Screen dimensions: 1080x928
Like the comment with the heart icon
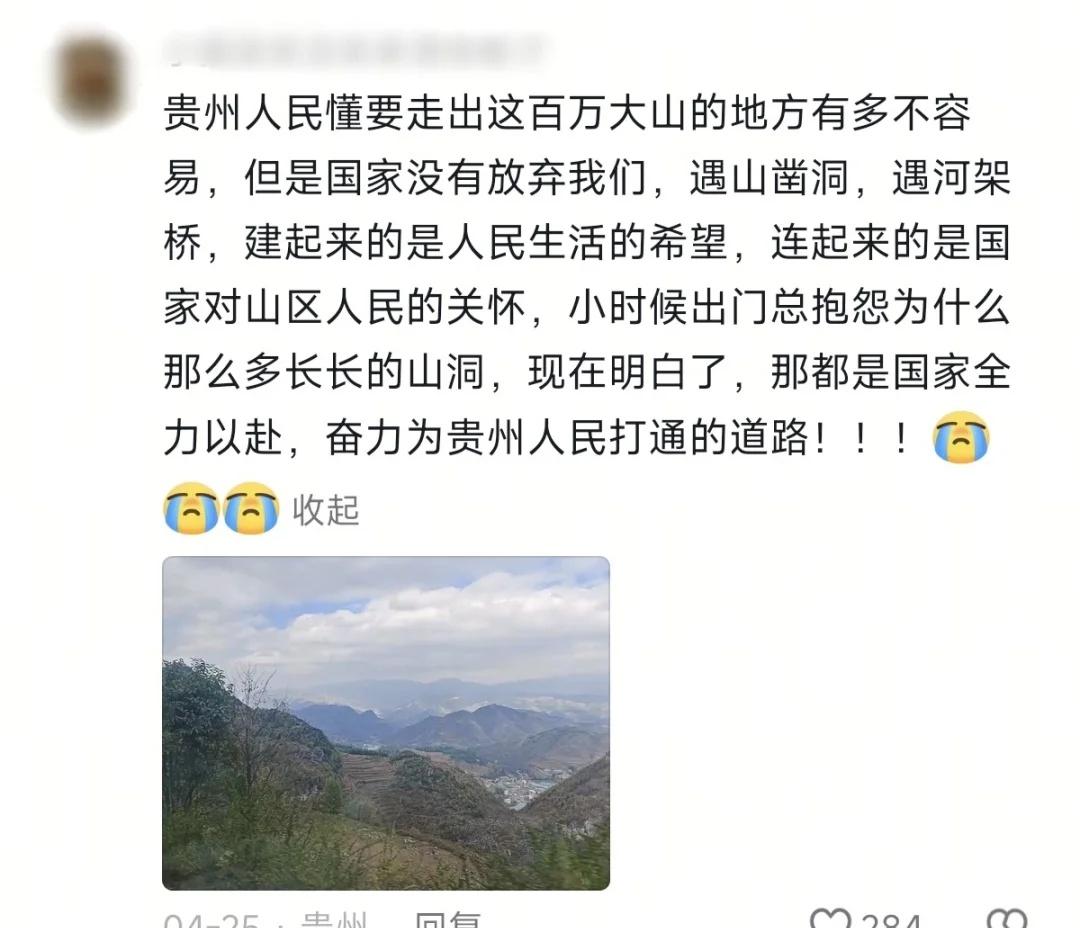click(830, 920)
